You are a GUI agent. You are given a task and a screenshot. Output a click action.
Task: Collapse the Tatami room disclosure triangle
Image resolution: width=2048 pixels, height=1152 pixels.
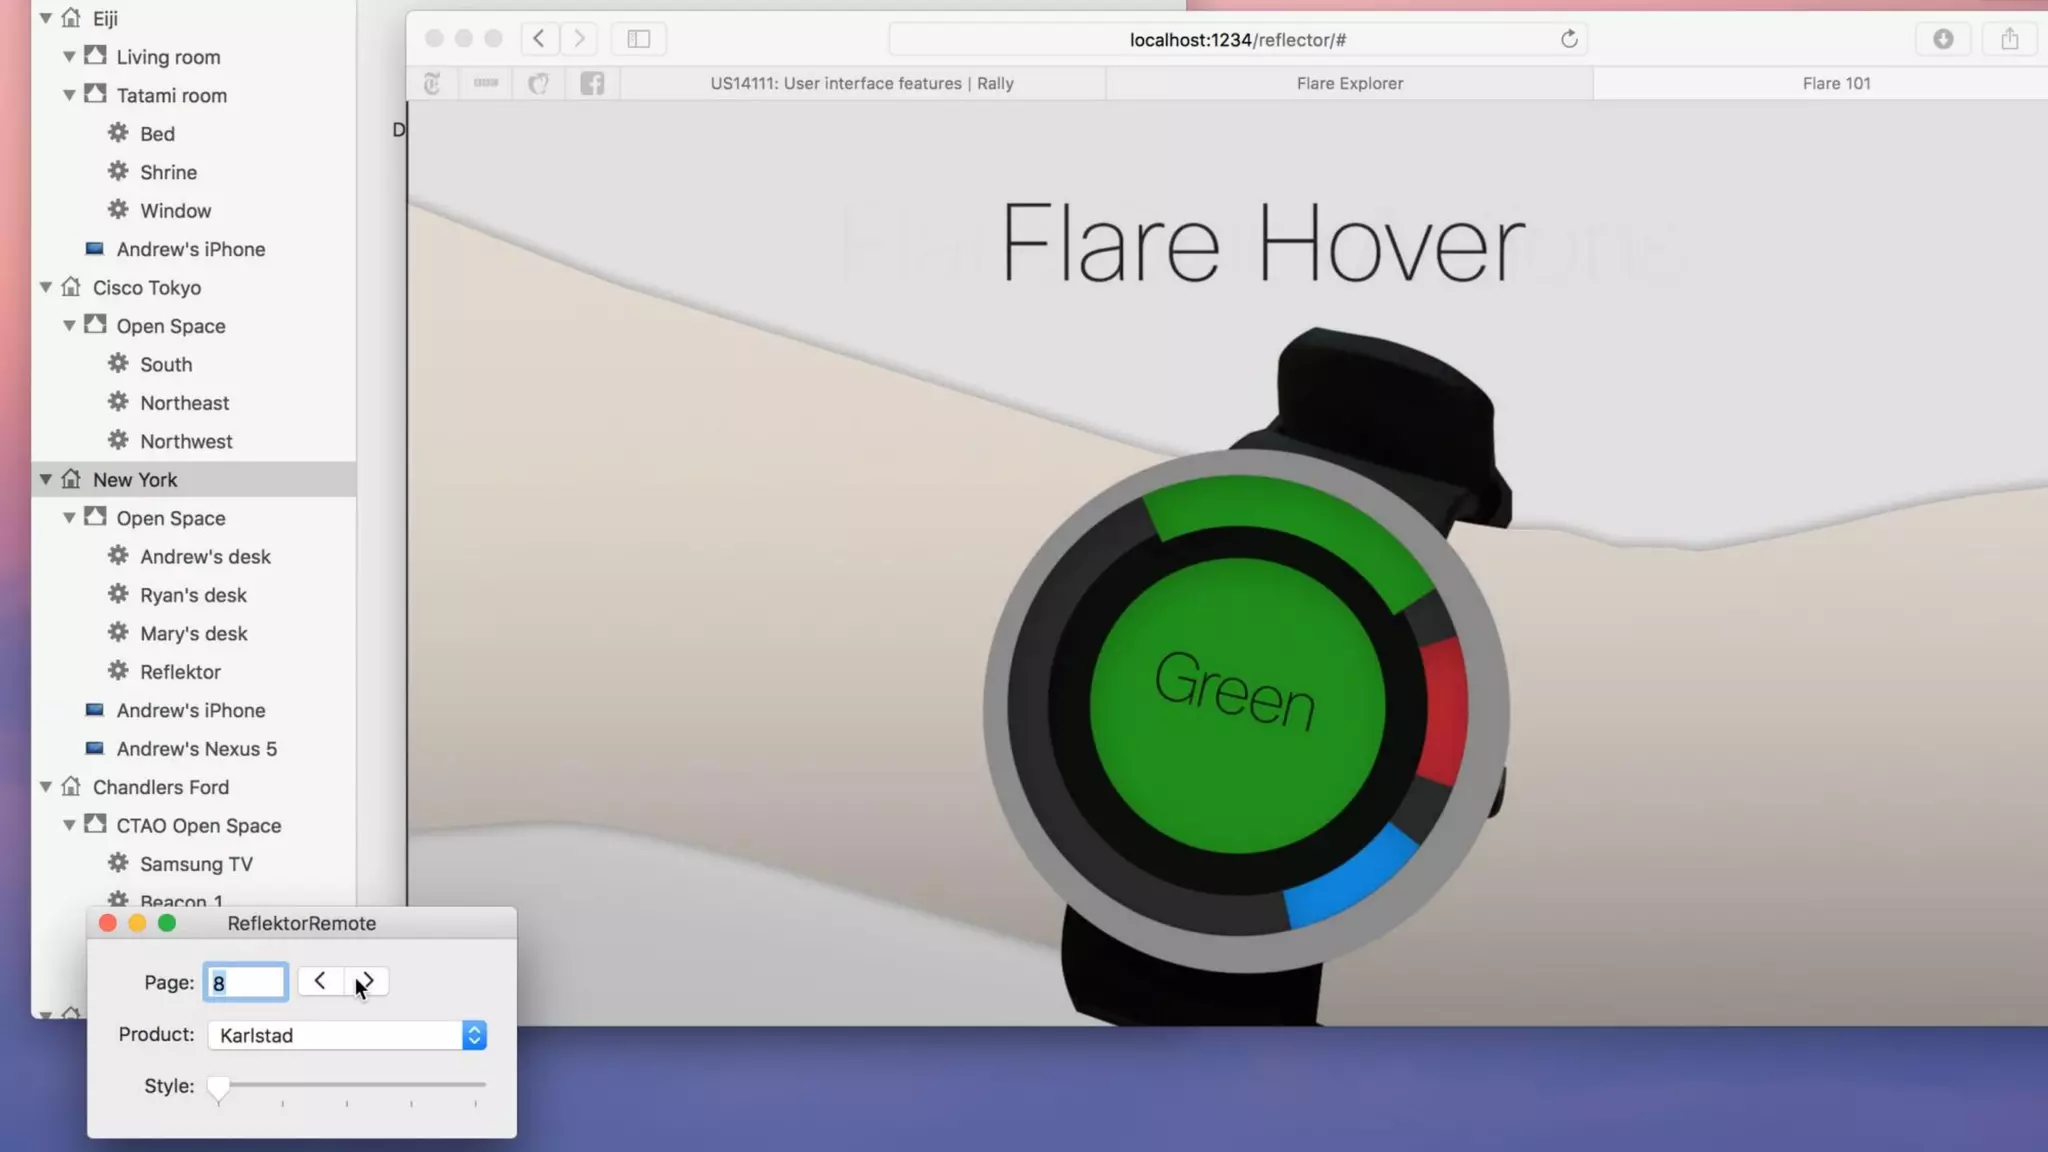(x=69, y=96)
